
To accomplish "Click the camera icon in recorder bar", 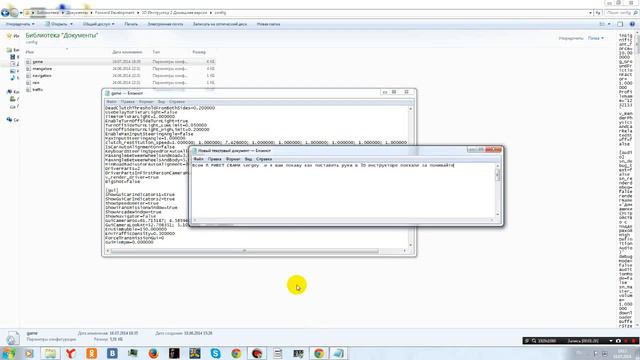I will pos(618,340).
